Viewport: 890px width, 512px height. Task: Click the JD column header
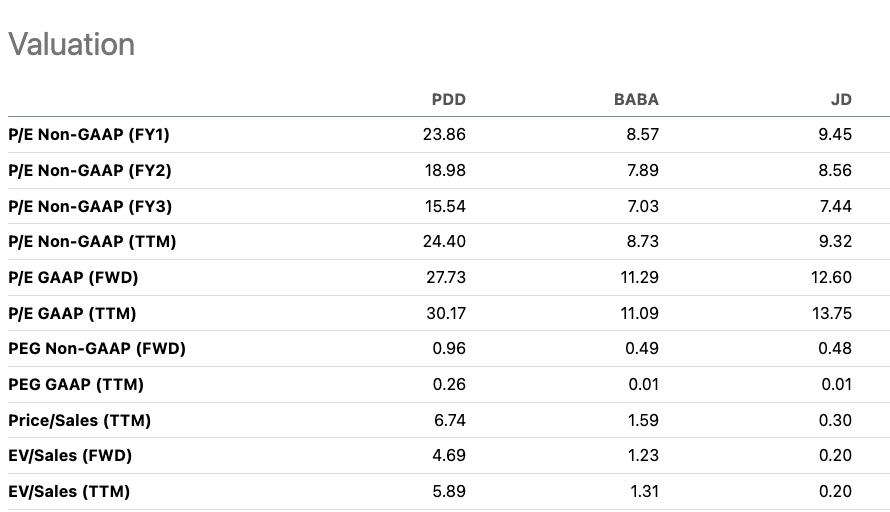tap(841, 99)
